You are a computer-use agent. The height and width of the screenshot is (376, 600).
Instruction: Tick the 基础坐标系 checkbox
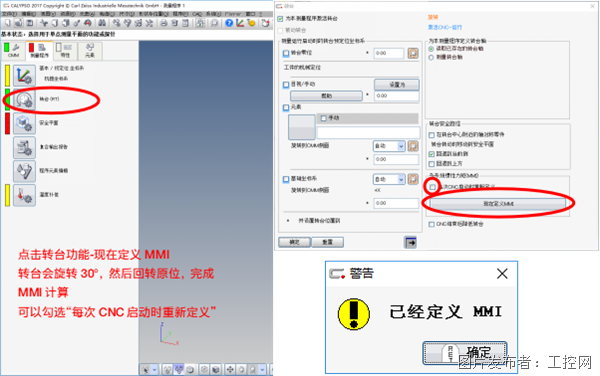pos(286,179)
